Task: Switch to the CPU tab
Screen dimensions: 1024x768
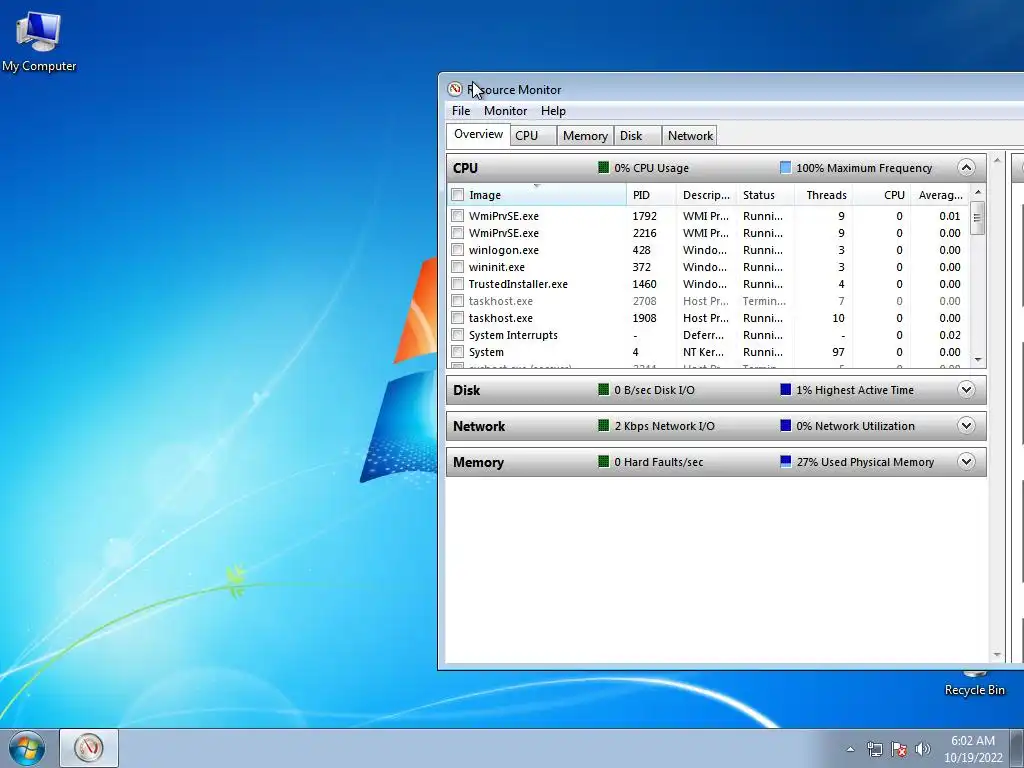Action: click(x=533, y=136)
